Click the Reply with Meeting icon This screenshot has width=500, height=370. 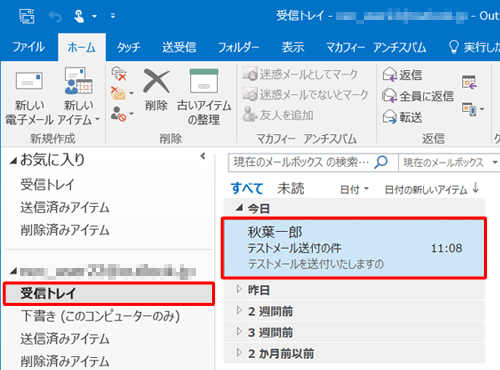(469, 82)
